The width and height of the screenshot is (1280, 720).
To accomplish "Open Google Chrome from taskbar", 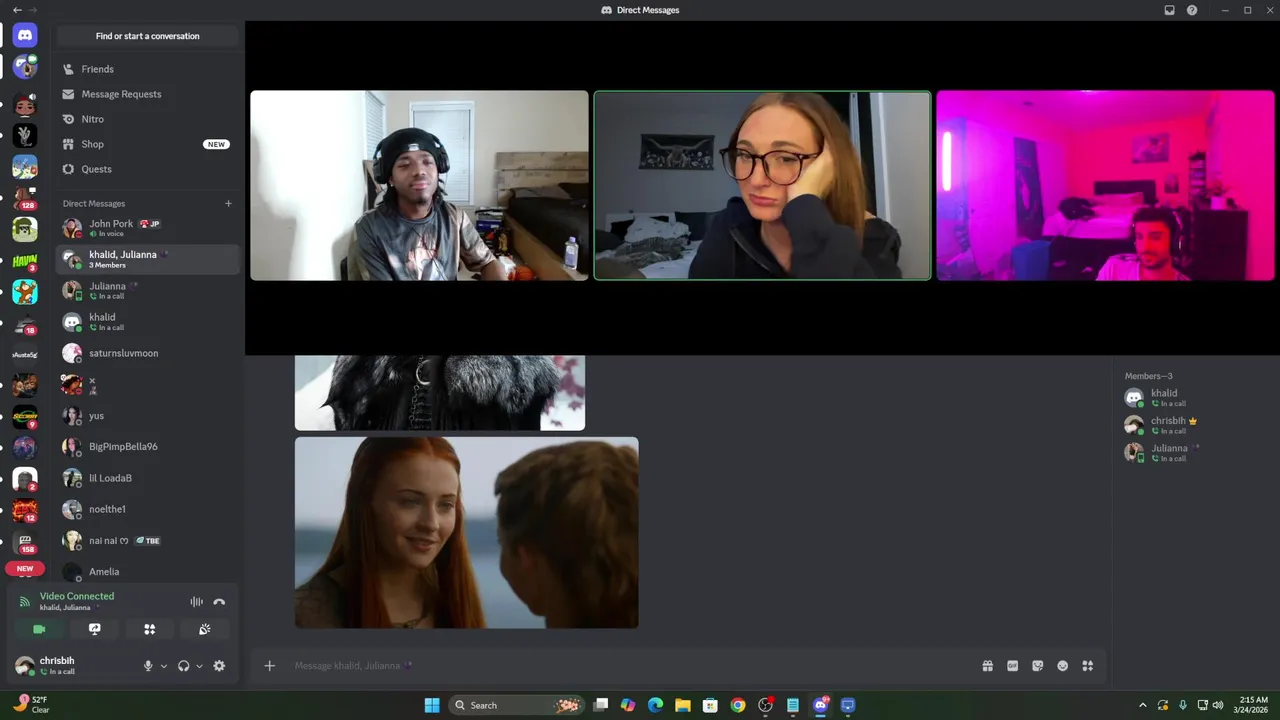I will point(738,705).
